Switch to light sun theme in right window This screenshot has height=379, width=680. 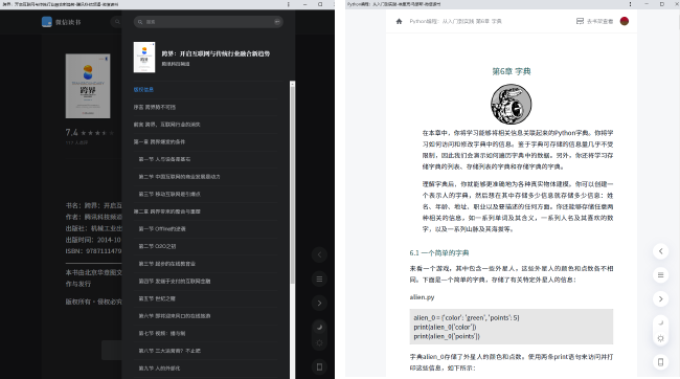[661, 338]
